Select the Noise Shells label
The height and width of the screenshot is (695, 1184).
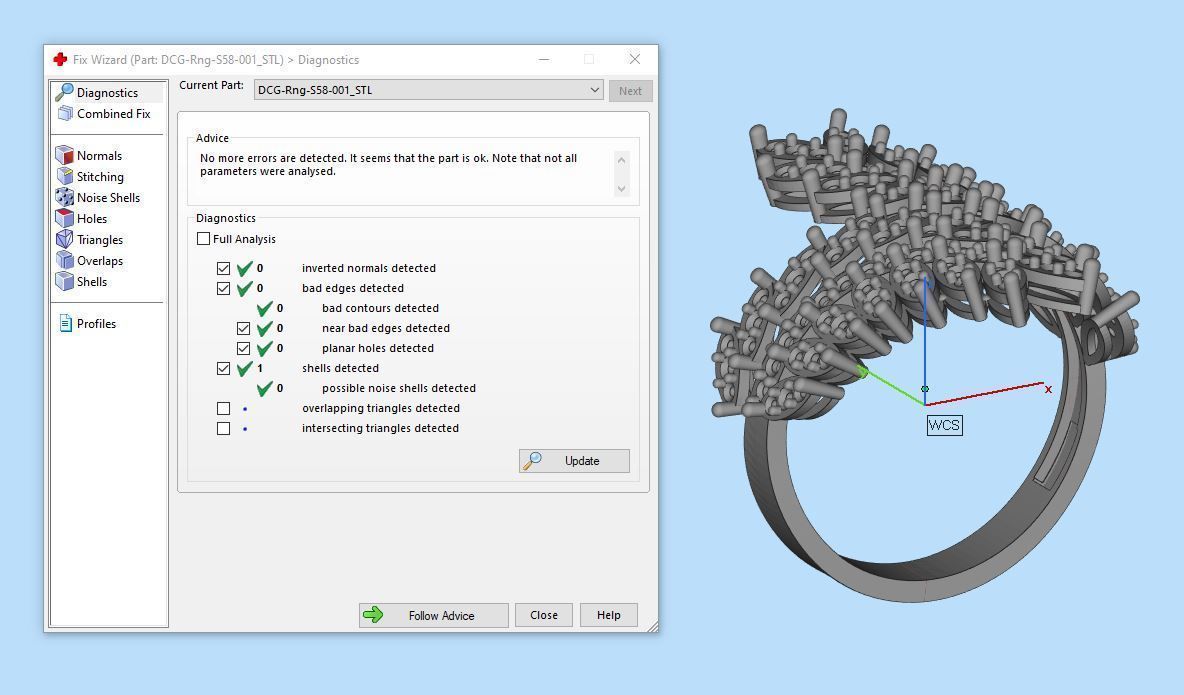click(108, 197)
